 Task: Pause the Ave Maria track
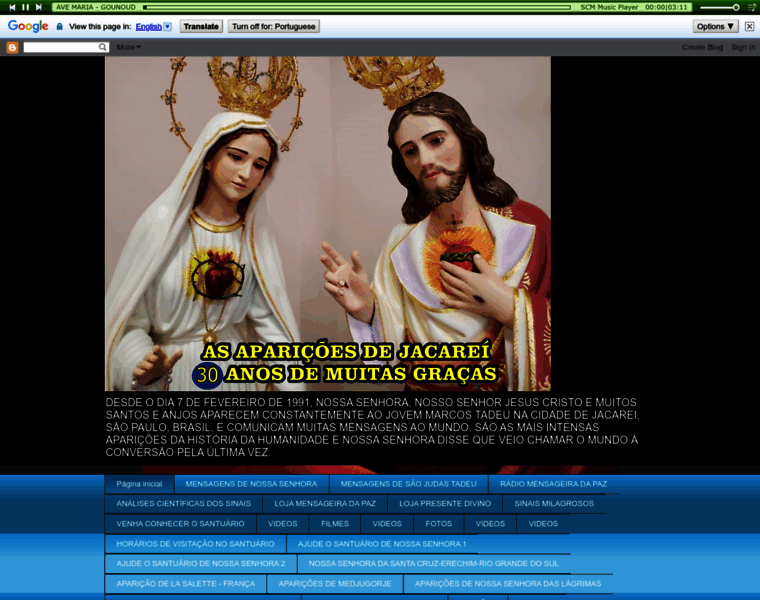point(25,7)
